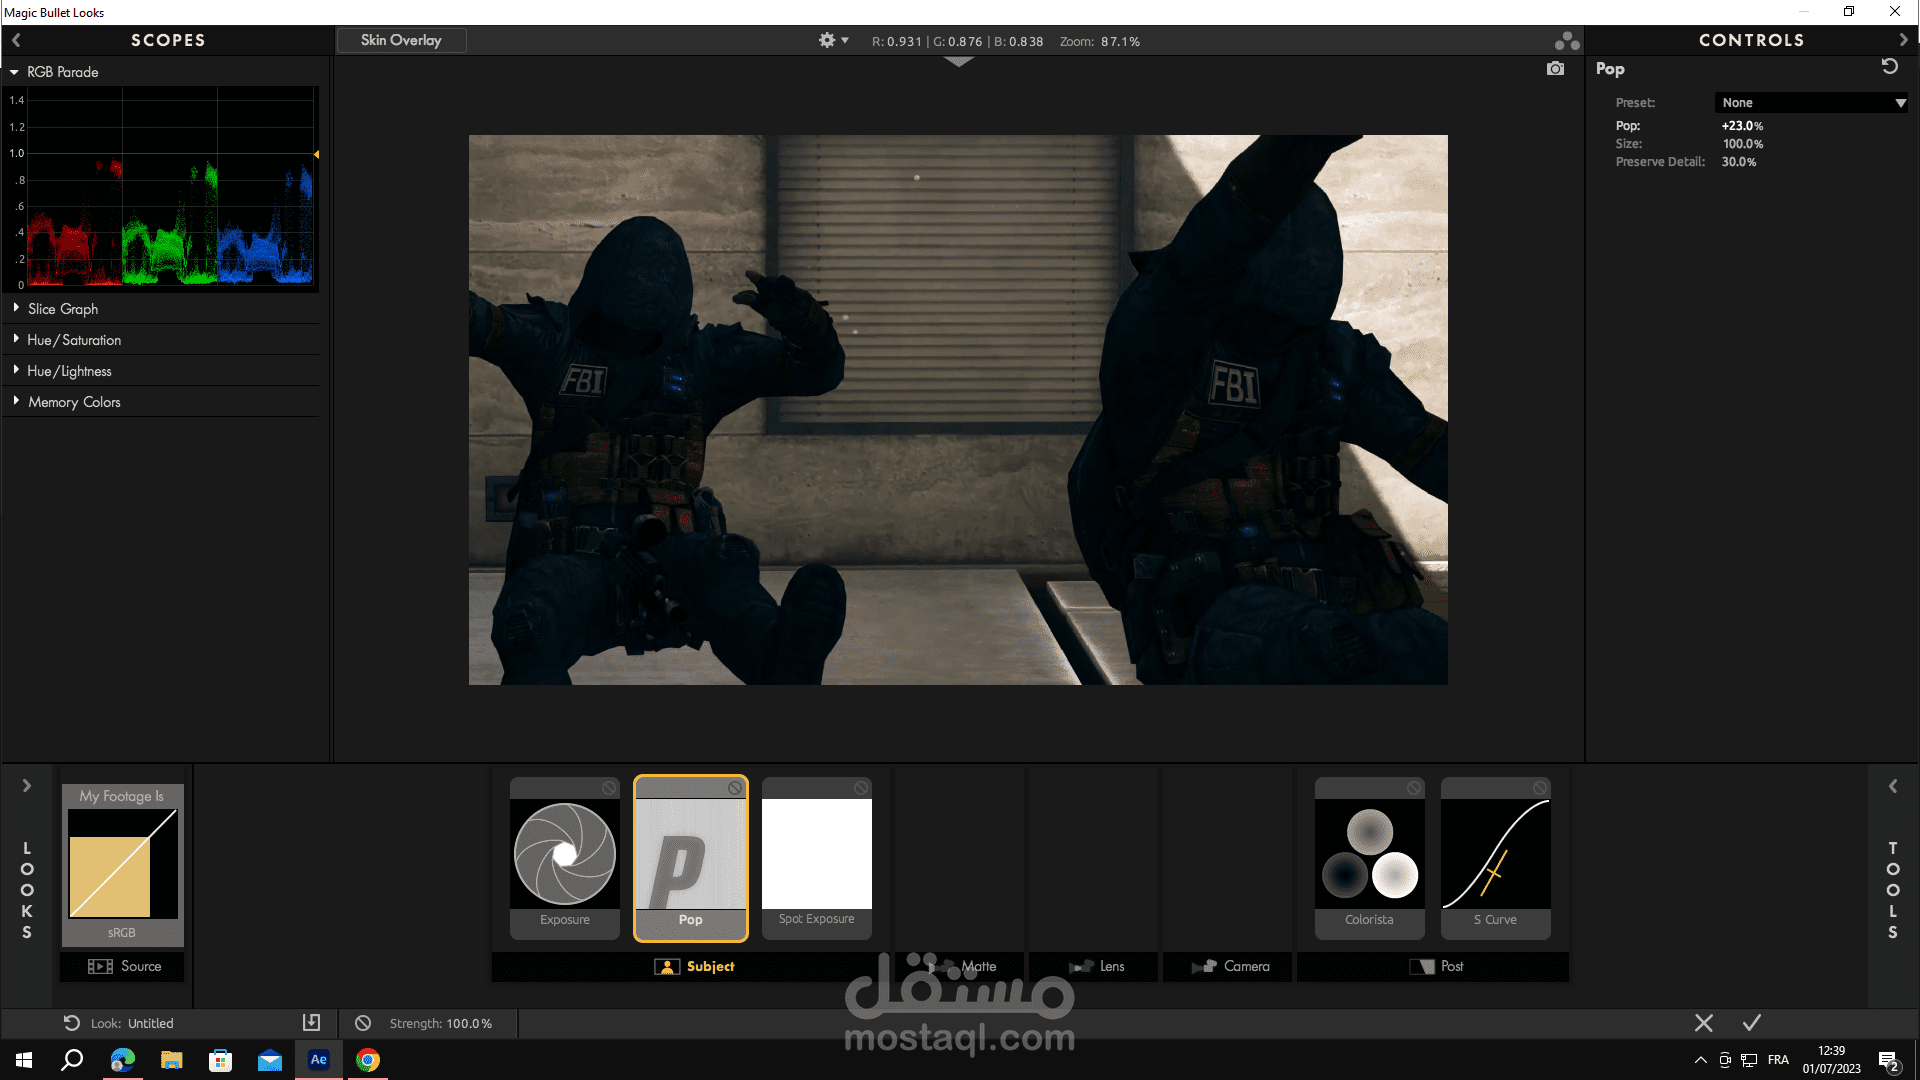Open the Preset dropdown showing None
The width and height of the screenshot is (1920, 1080).
(1811, 103)
